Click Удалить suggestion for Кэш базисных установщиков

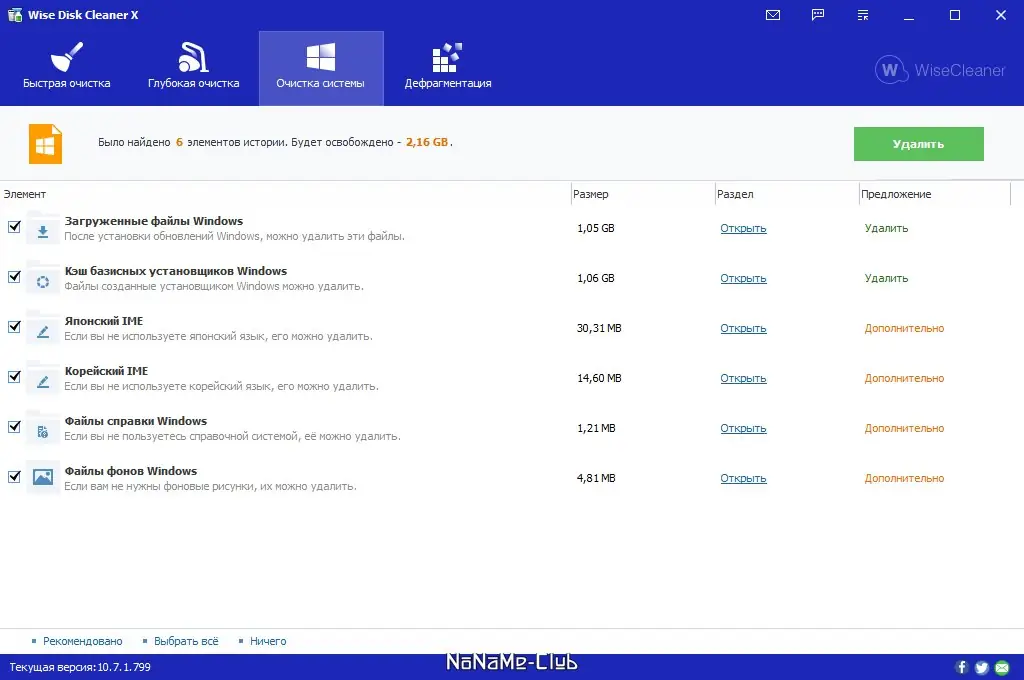click(x=886, y=278)
